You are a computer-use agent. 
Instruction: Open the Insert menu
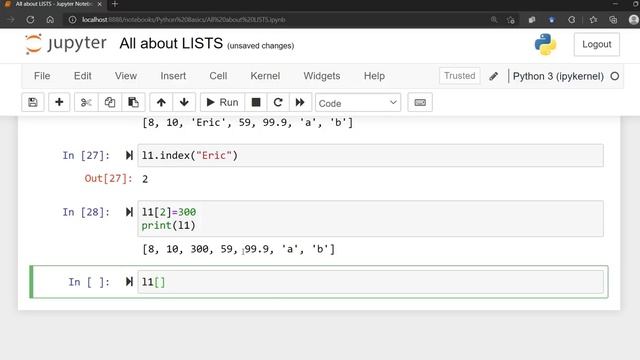click(x=173, y=76)
